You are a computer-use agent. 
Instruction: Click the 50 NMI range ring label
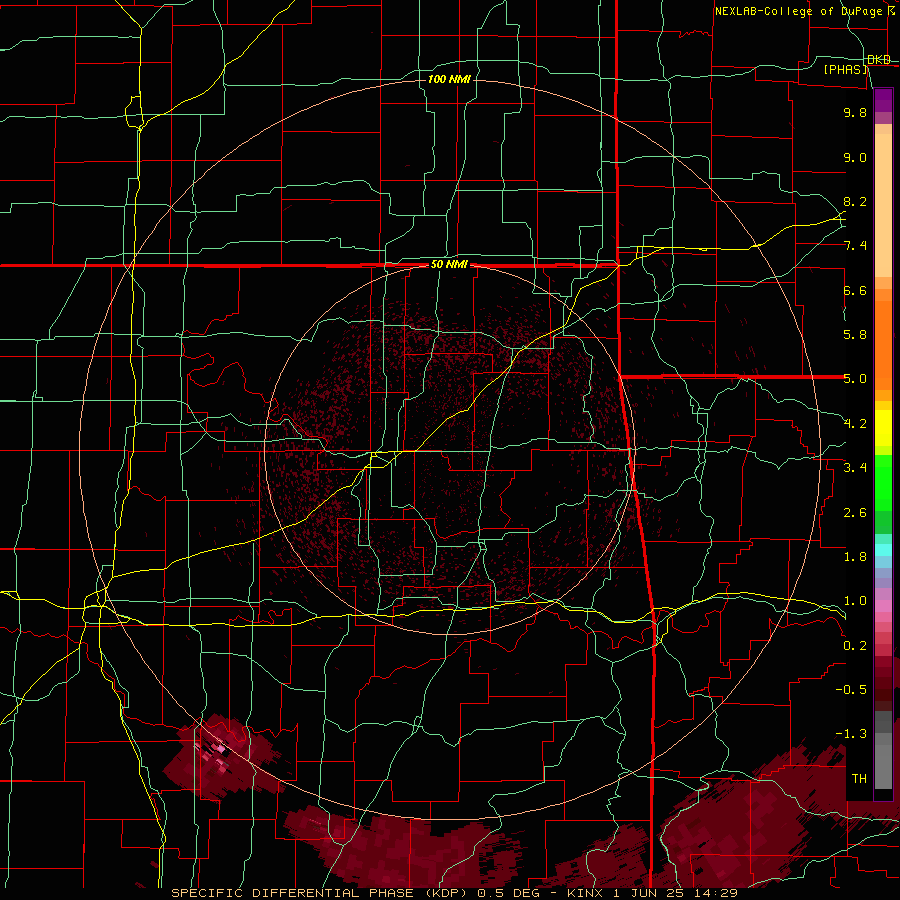click(x=449, y=265)
